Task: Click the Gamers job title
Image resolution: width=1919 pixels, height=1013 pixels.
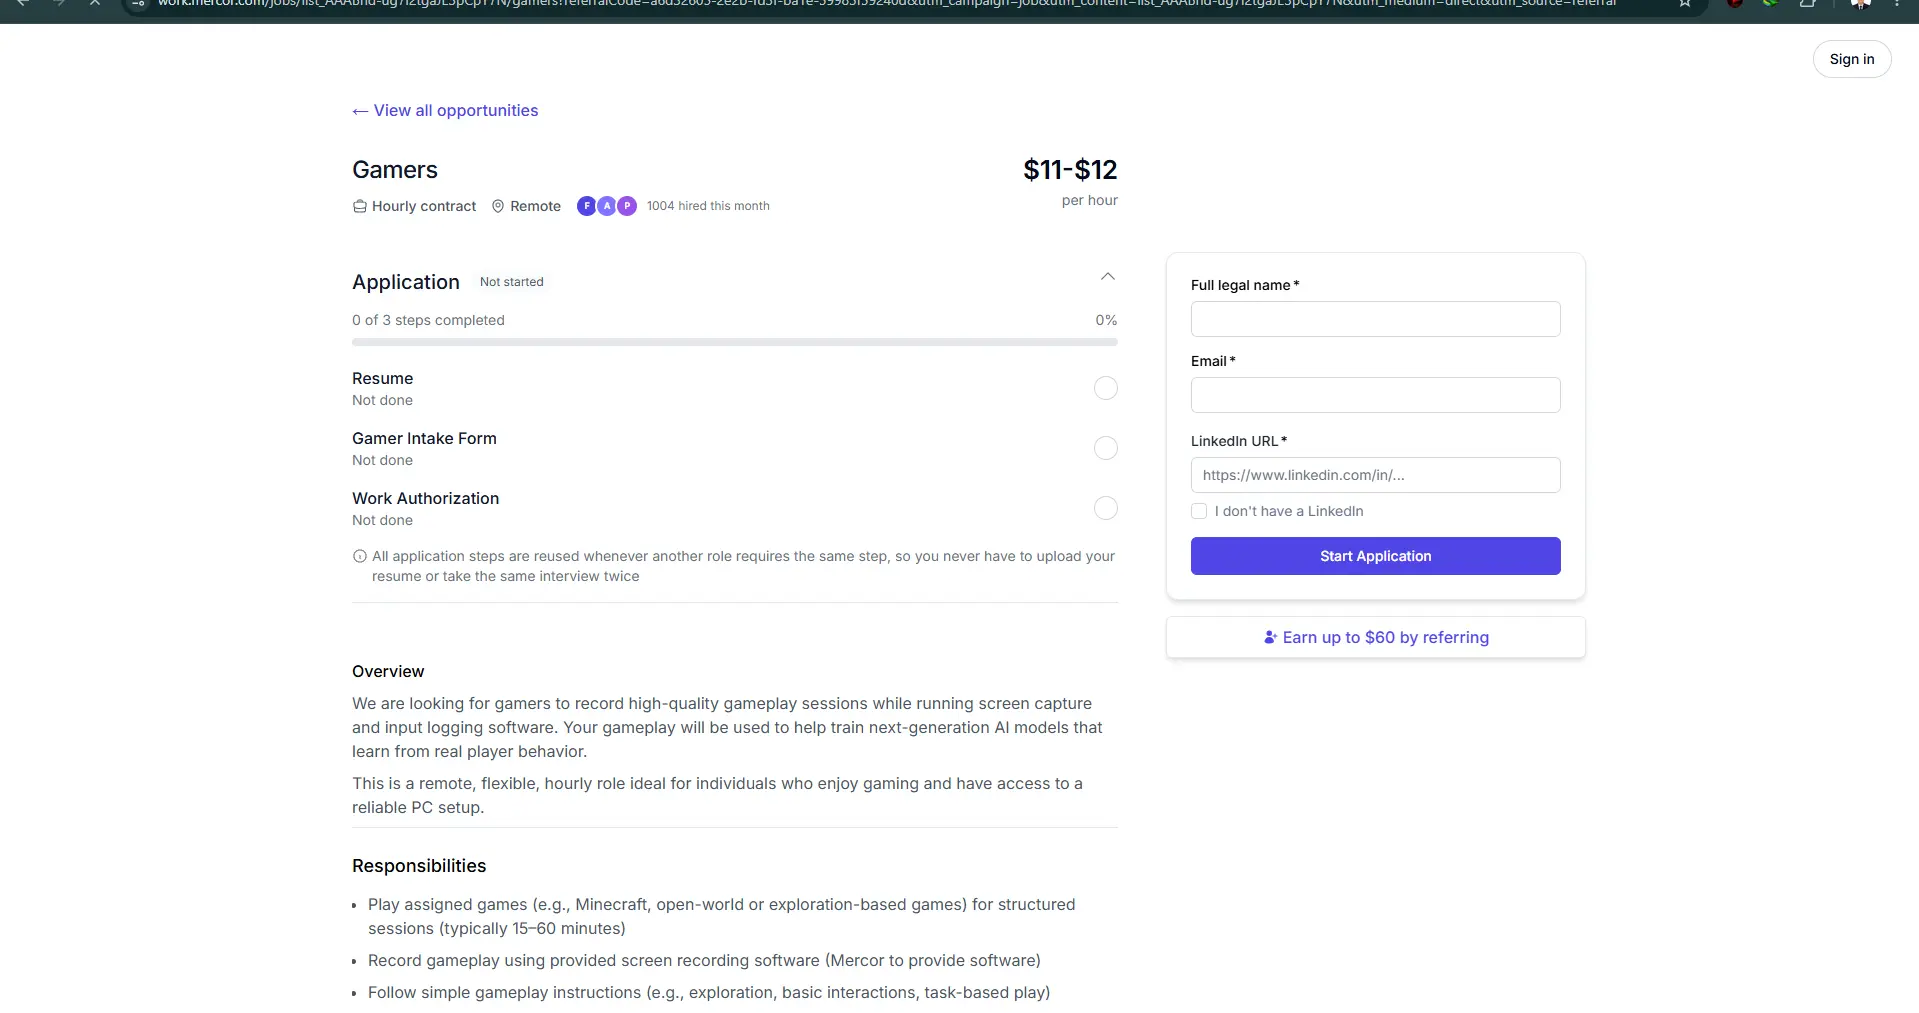Action: pyautogui.click(x=395, y=170)
